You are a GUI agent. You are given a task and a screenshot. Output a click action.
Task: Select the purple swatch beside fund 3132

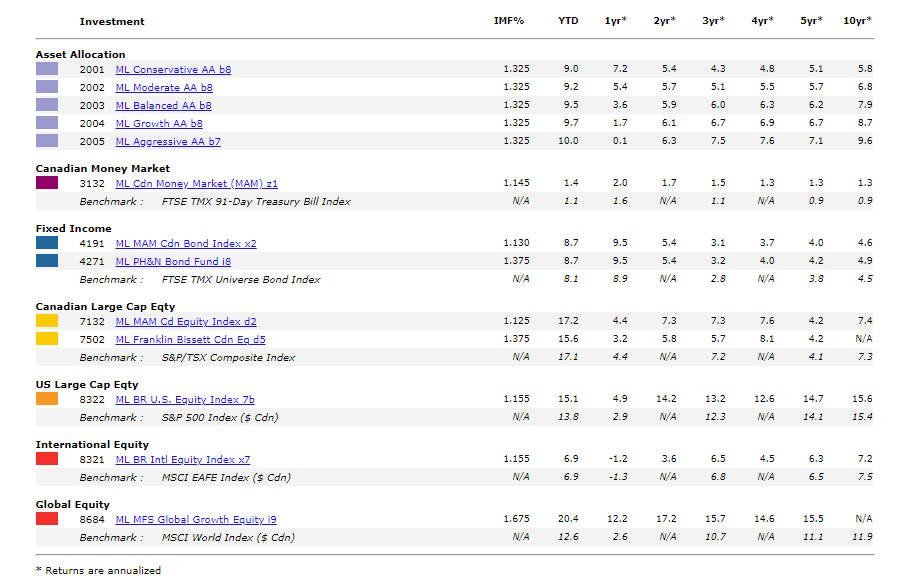[x=47, y=183]
